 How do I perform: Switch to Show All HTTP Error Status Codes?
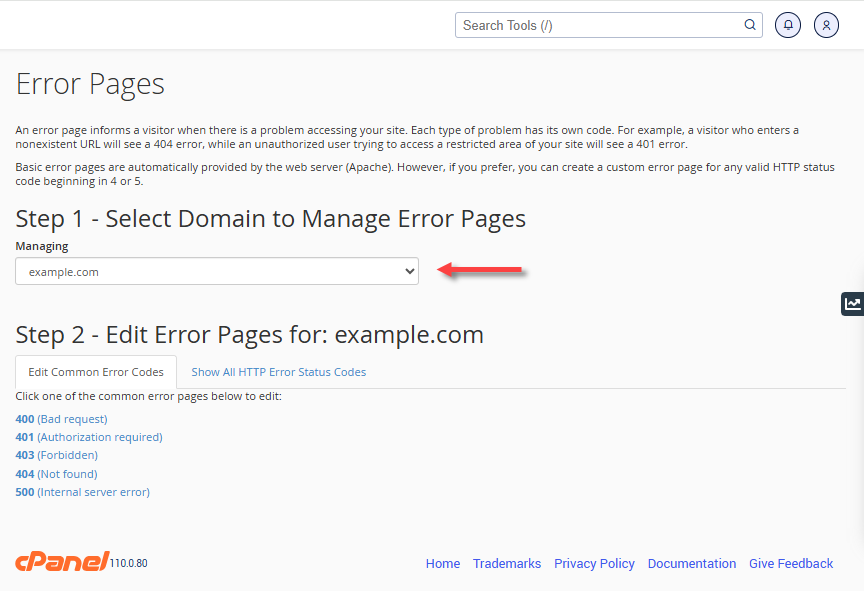click(278, 371)
